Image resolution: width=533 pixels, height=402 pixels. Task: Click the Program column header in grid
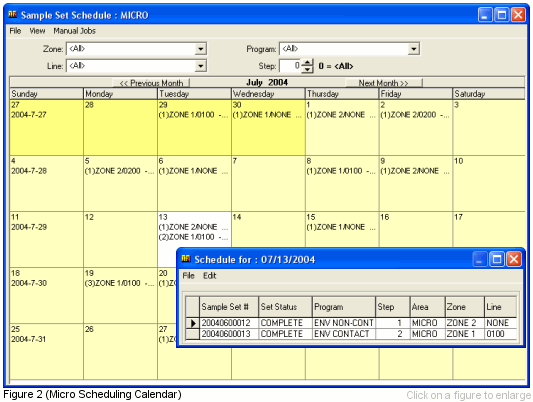click(344, 307)
